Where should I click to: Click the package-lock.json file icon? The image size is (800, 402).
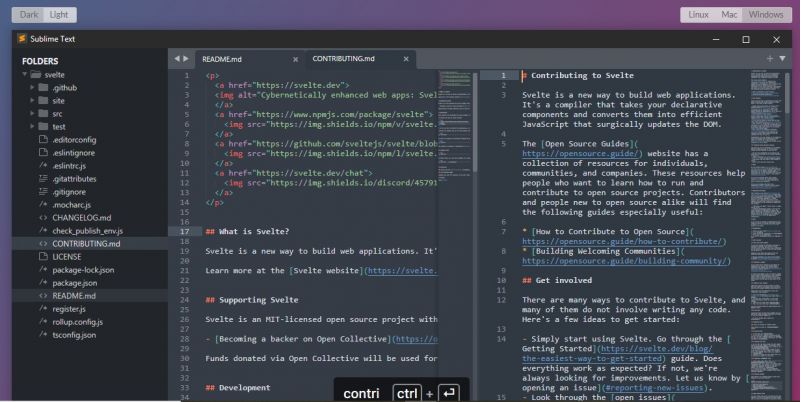pos(43,270)
